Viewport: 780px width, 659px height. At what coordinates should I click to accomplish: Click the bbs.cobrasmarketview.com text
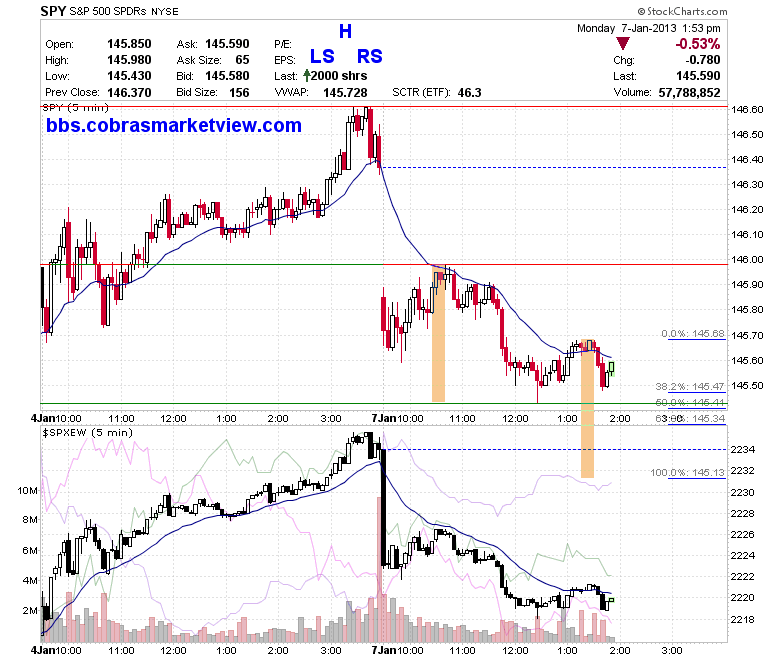(174, 125)
